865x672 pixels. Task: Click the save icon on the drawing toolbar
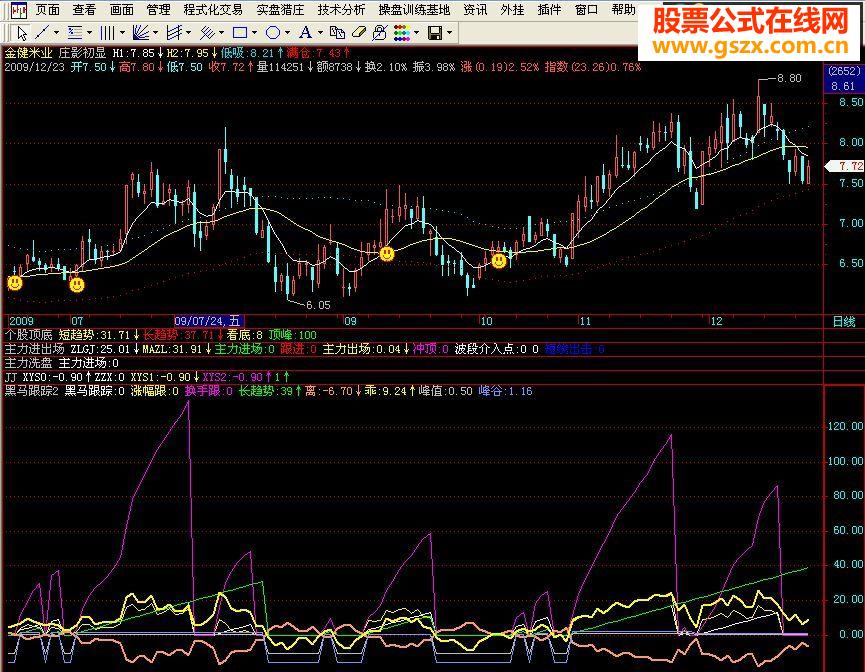pyautogui.click(x=434, y=34)
